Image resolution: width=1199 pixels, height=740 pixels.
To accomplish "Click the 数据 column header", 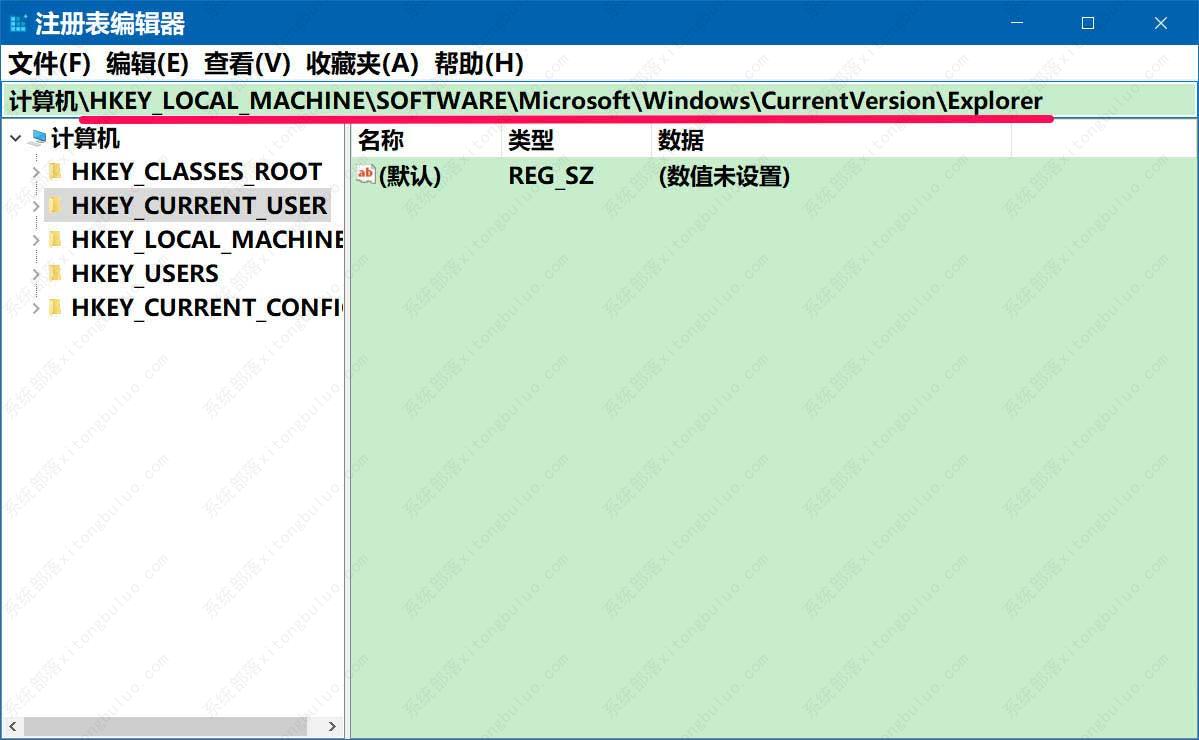I will click(x=680, y=140).
